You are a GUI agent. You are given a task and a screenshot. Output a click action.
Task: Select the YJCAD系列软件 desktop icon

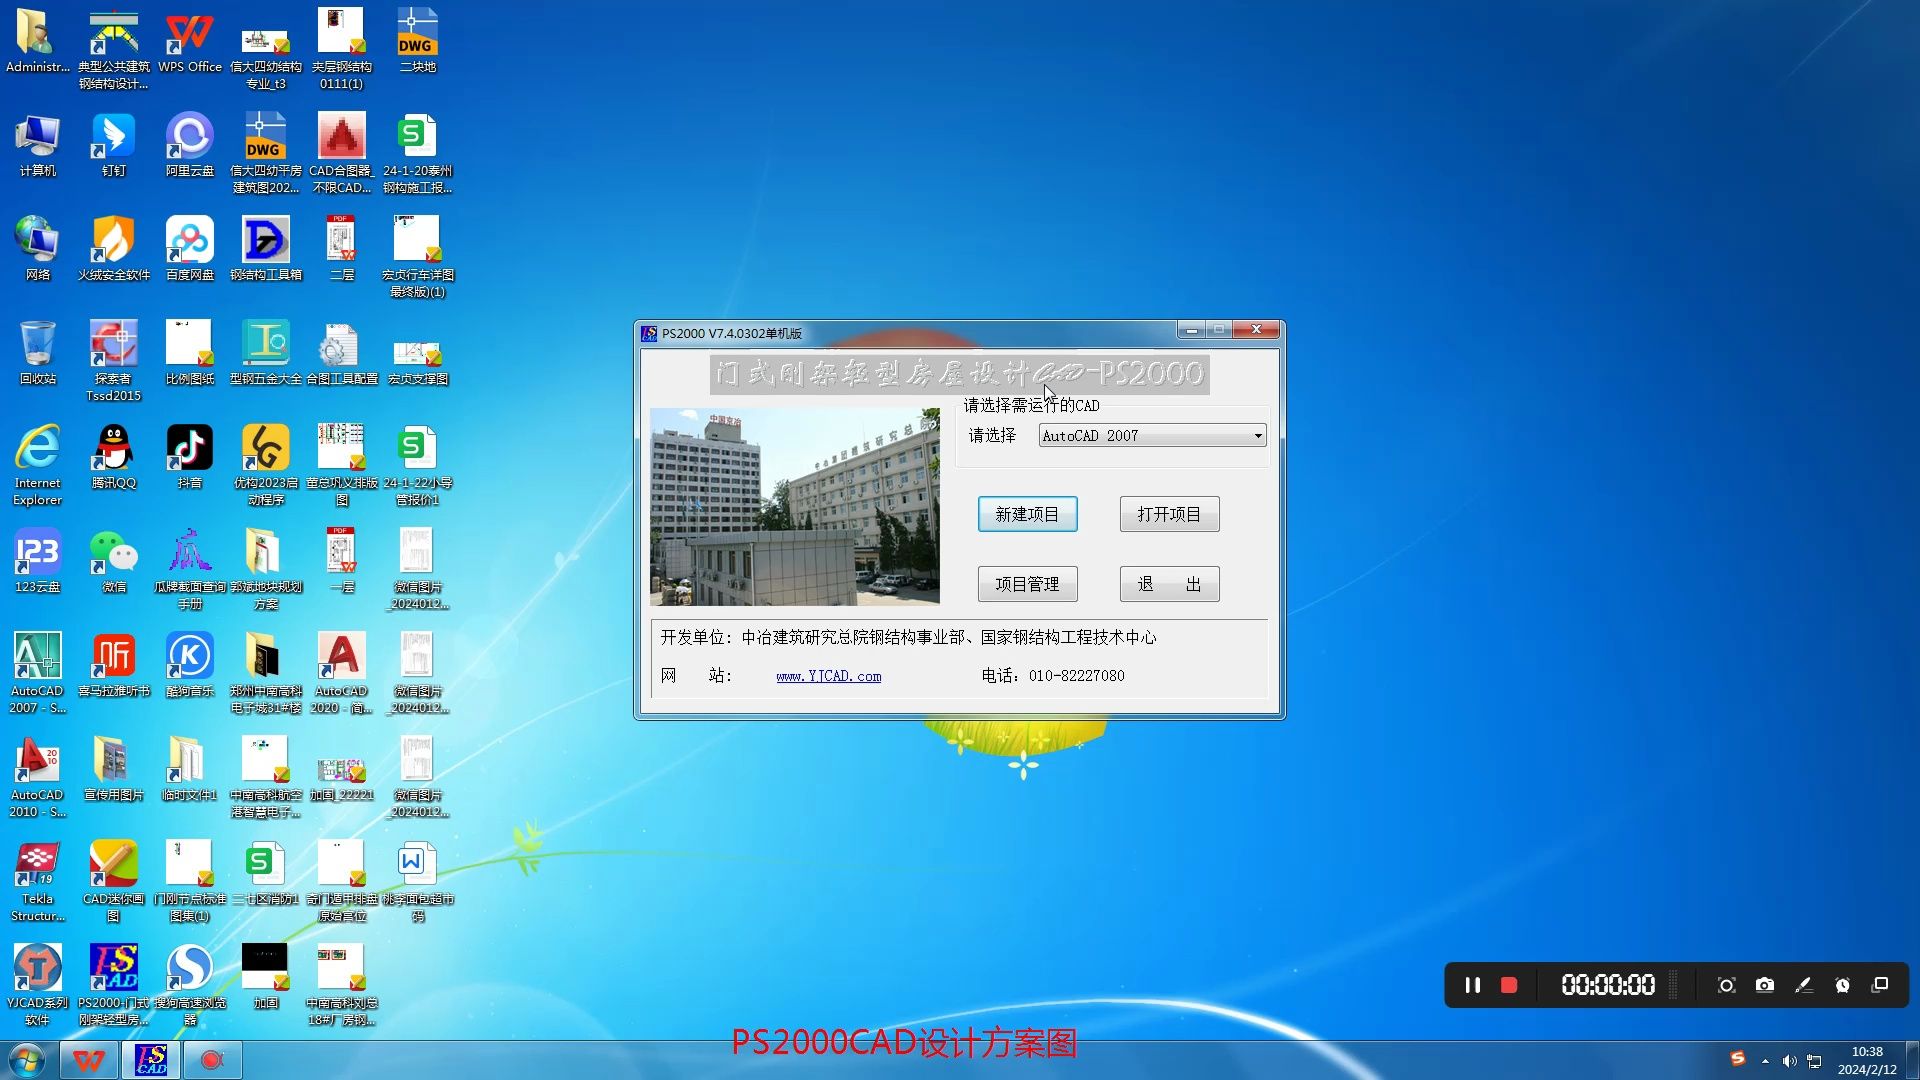(38, 986)
